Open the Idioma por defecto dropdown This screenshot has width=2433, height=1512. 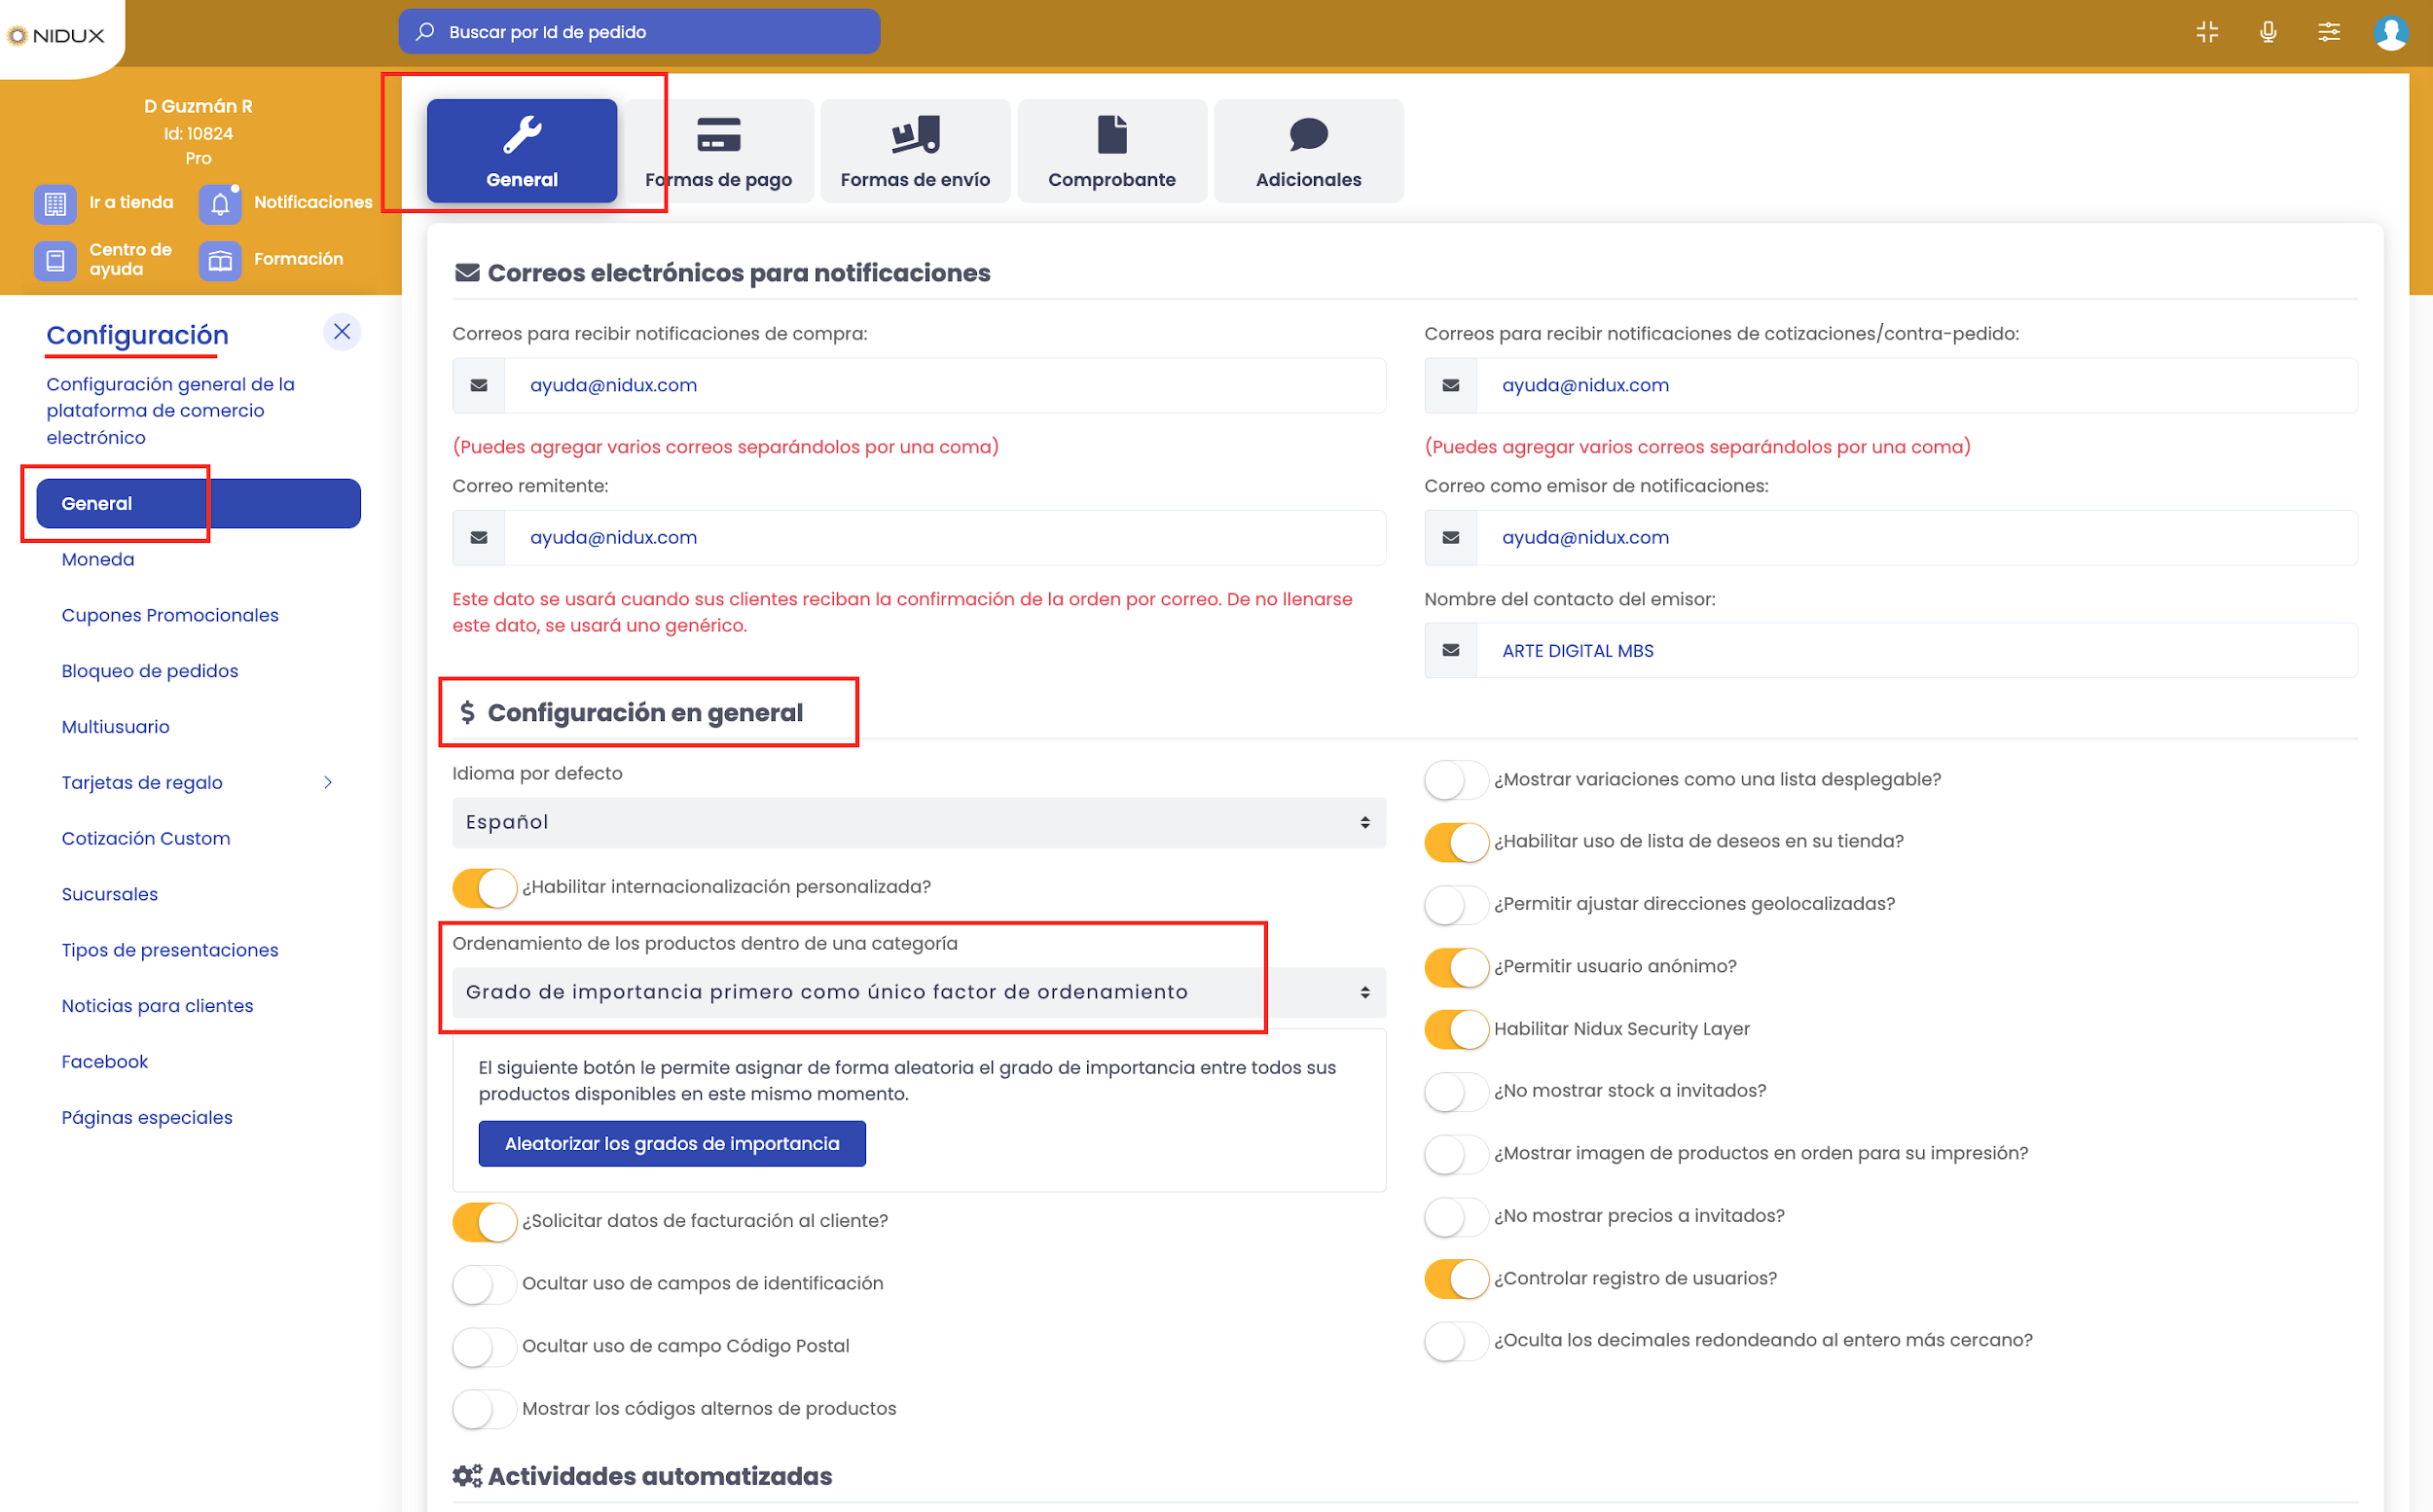pyautogui.click(x=918, y=822)
